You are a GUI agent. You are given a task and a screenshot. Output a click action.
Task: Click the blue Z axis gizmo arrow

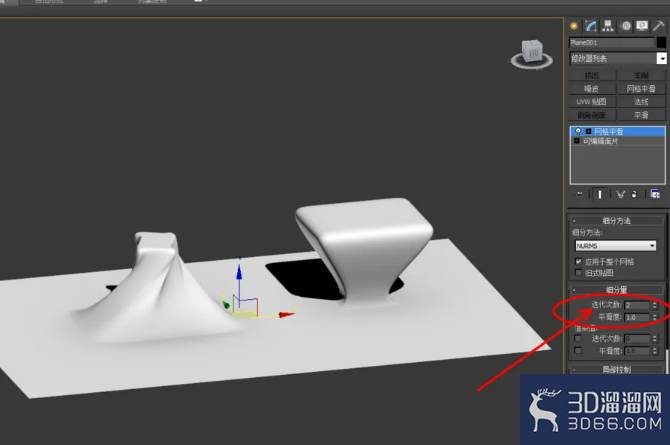pos(239,272)
